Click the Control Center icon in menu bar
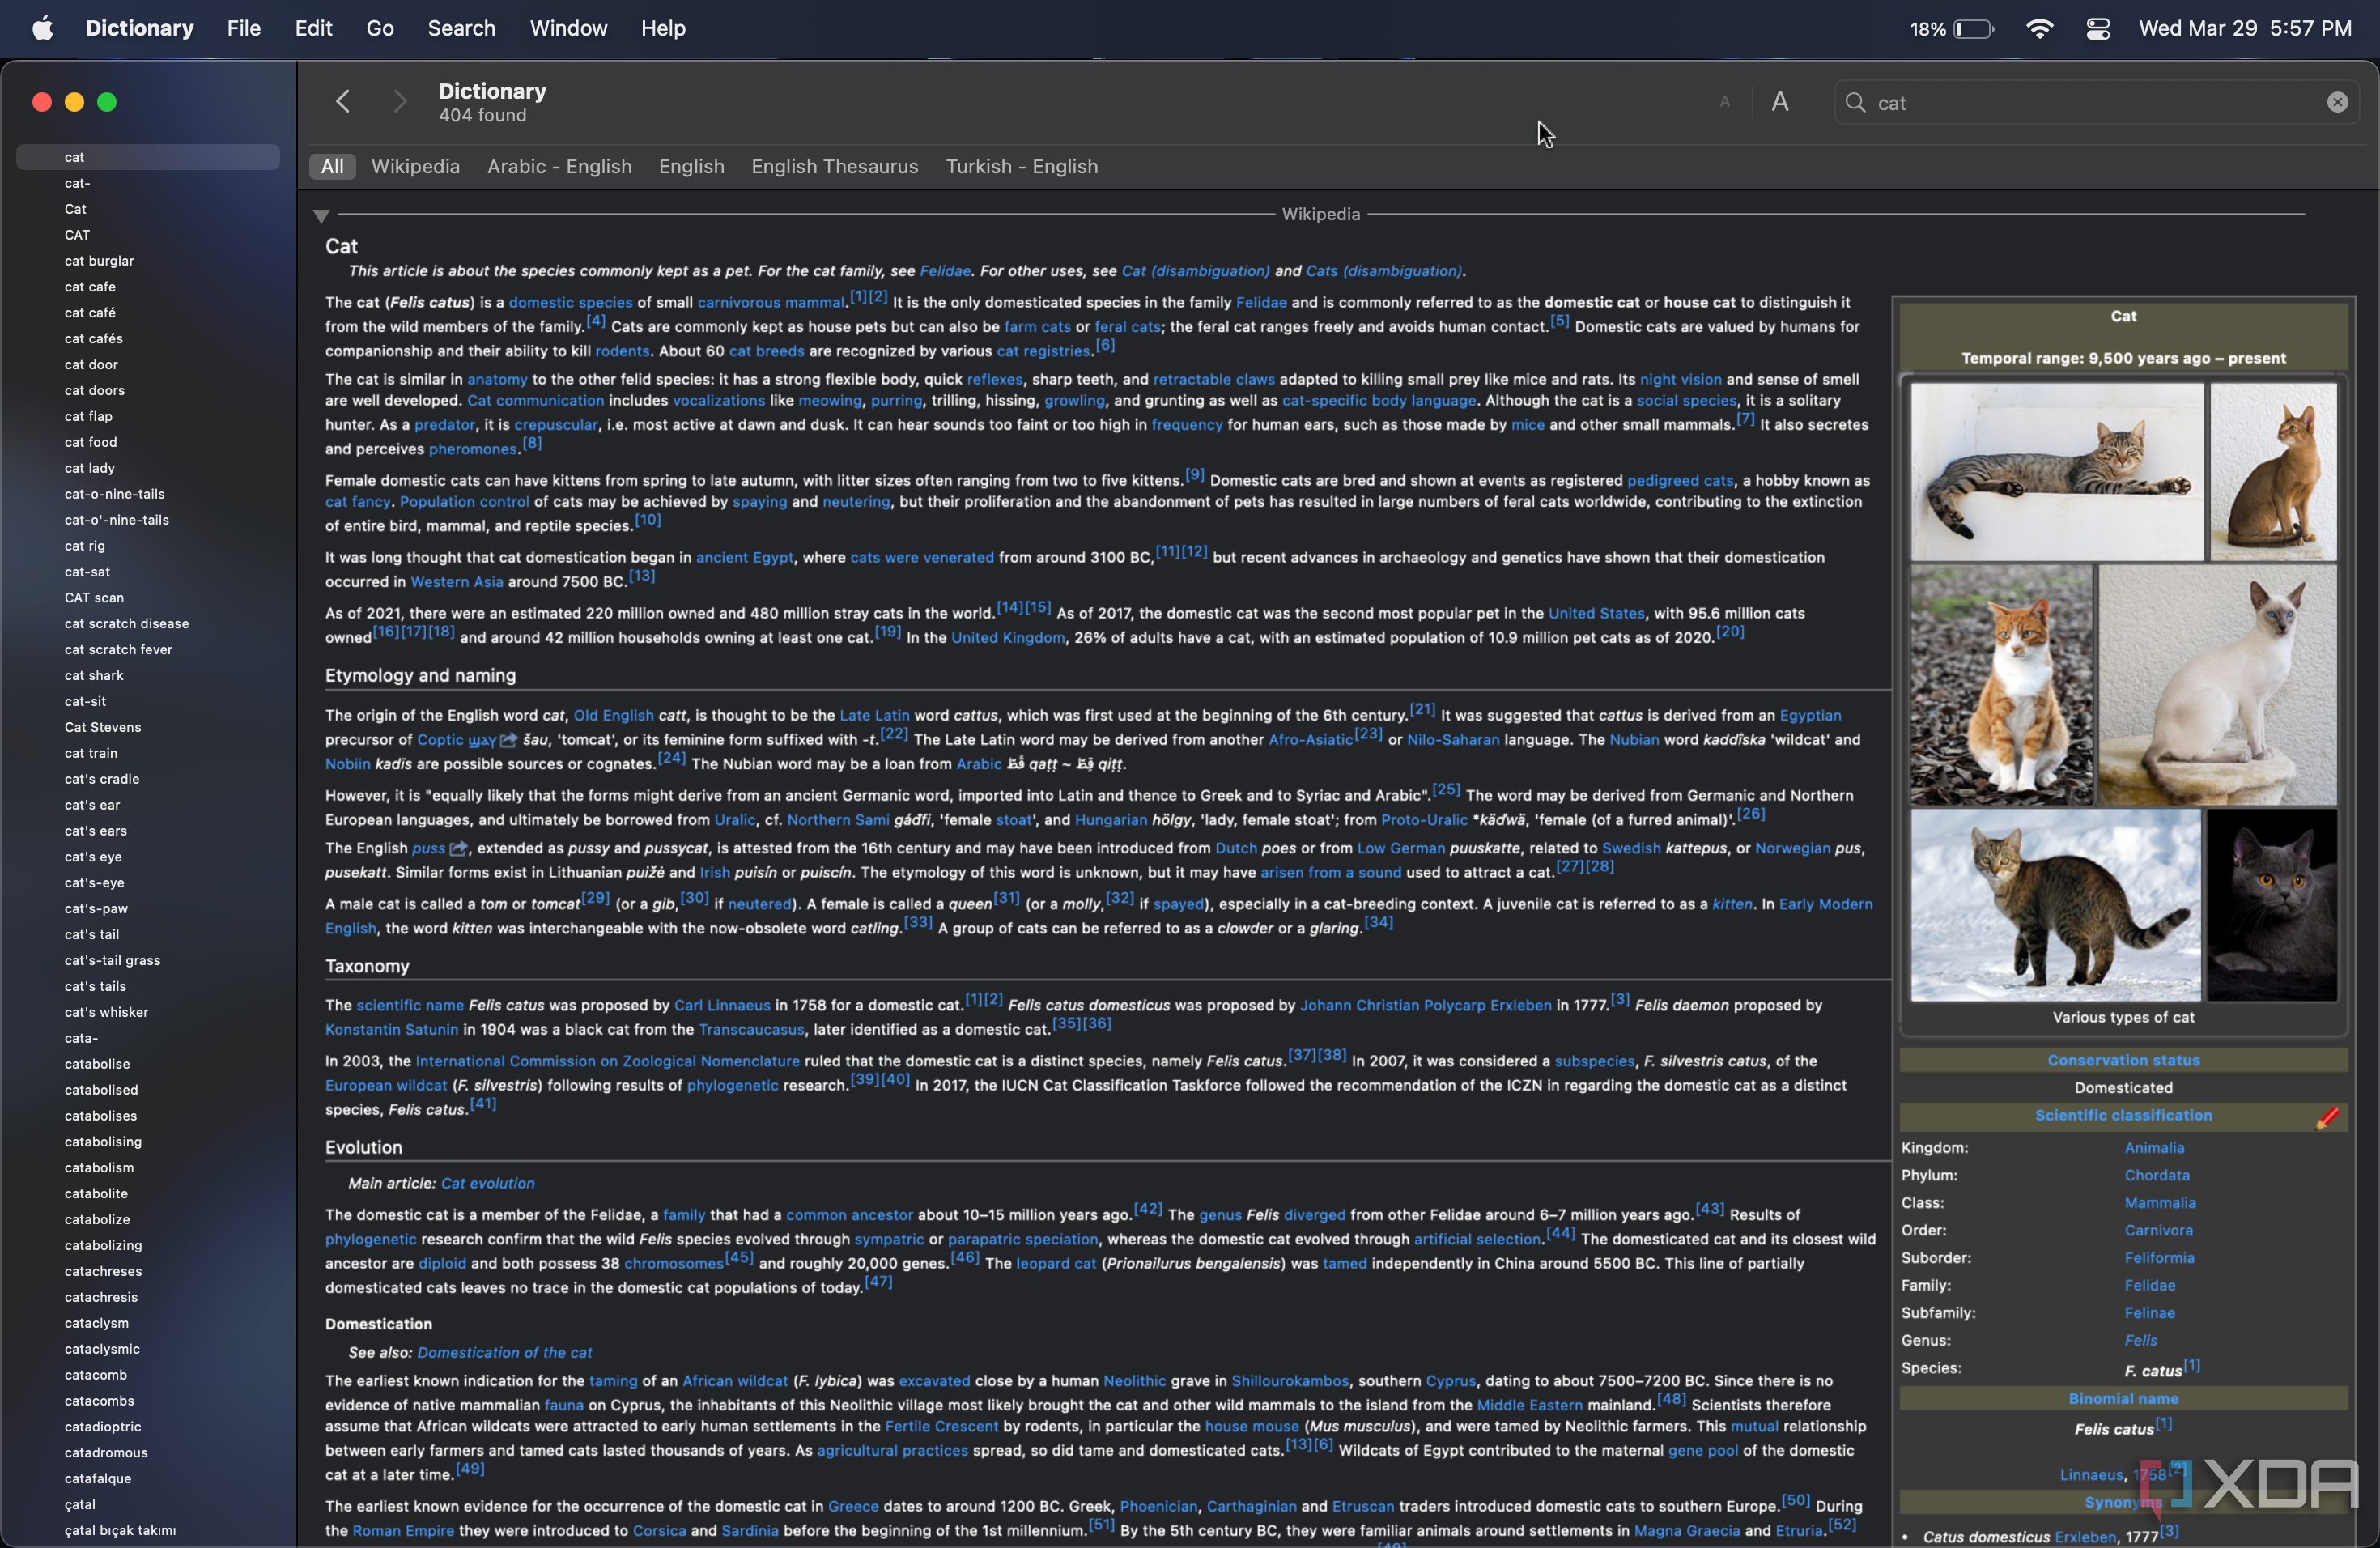The height and width of the screenshot is (1548, 2380). [x=2099, y=26]
